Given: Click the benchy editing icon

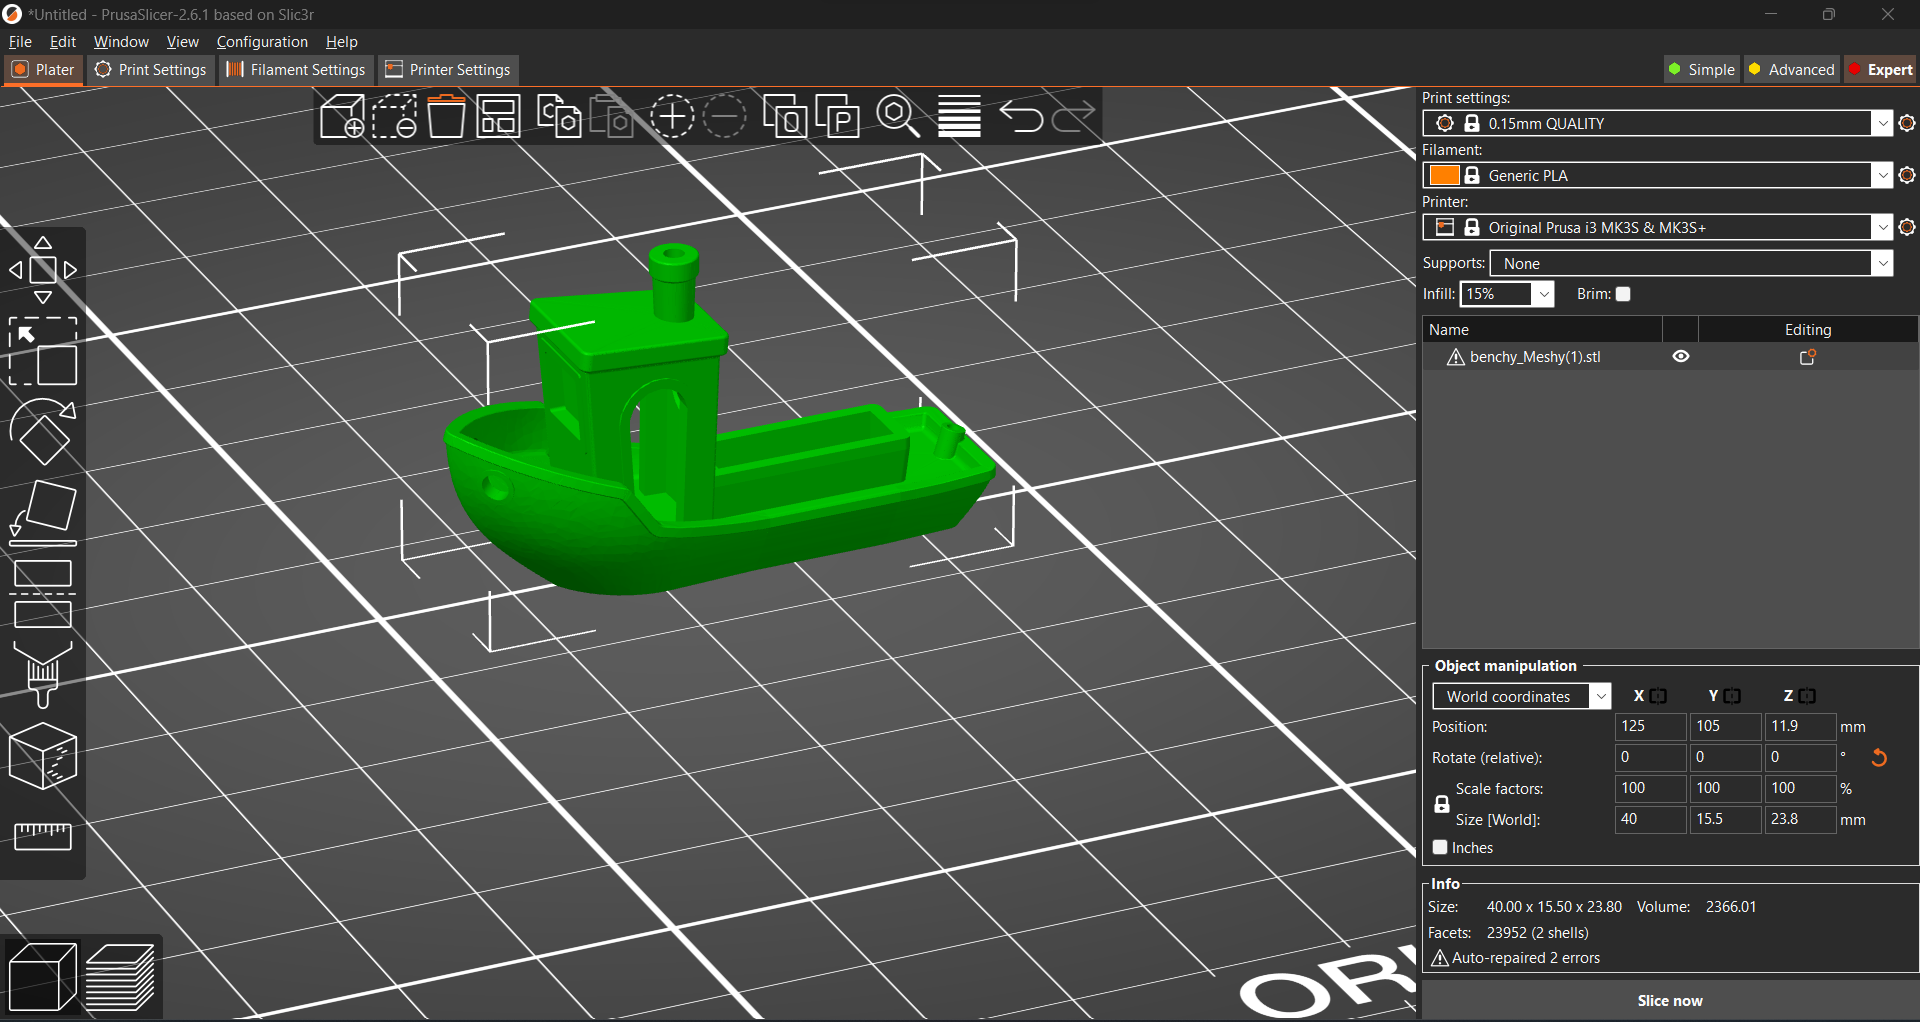Looking at the screenshot, I should [1808, 357].
